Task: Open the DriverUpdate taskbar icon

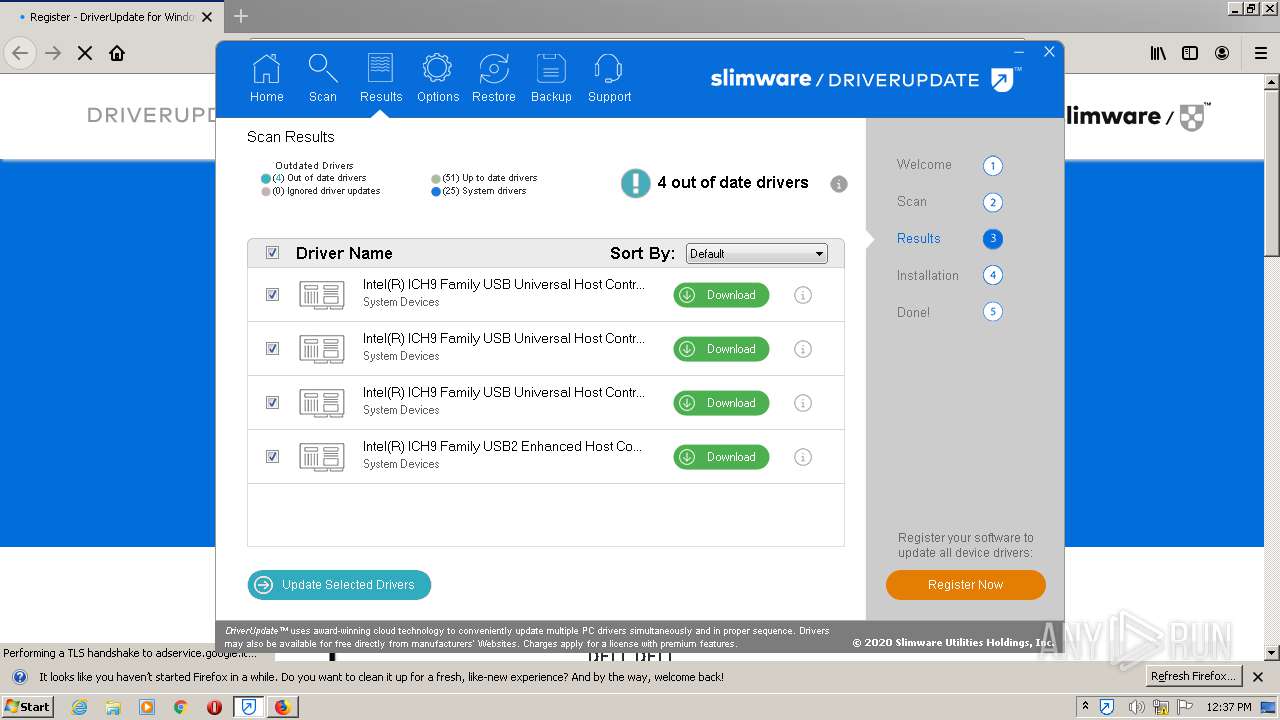Action: 248,707
